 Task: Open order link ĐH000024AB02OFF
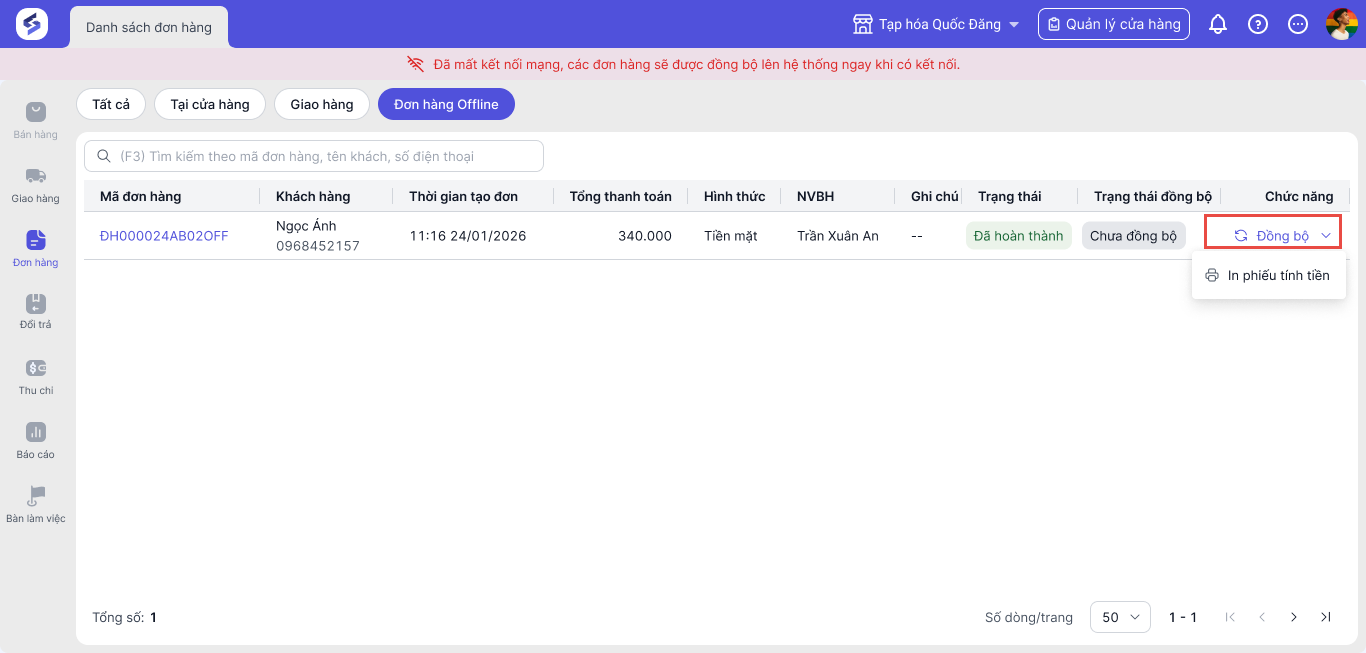click(x=164, y=236)
